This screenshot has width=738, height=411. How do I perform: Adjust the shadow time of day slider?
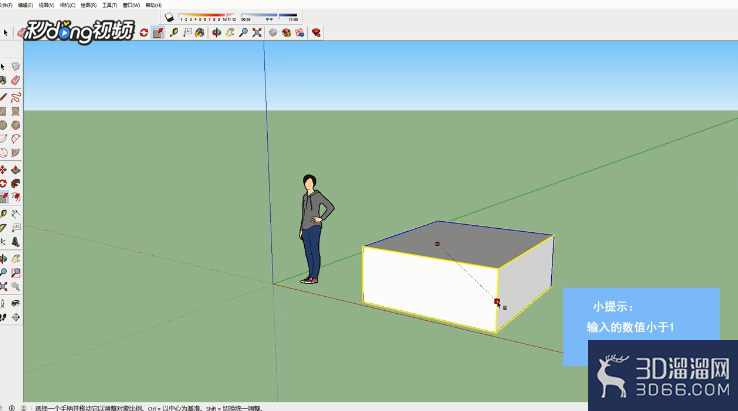point(269,17)
